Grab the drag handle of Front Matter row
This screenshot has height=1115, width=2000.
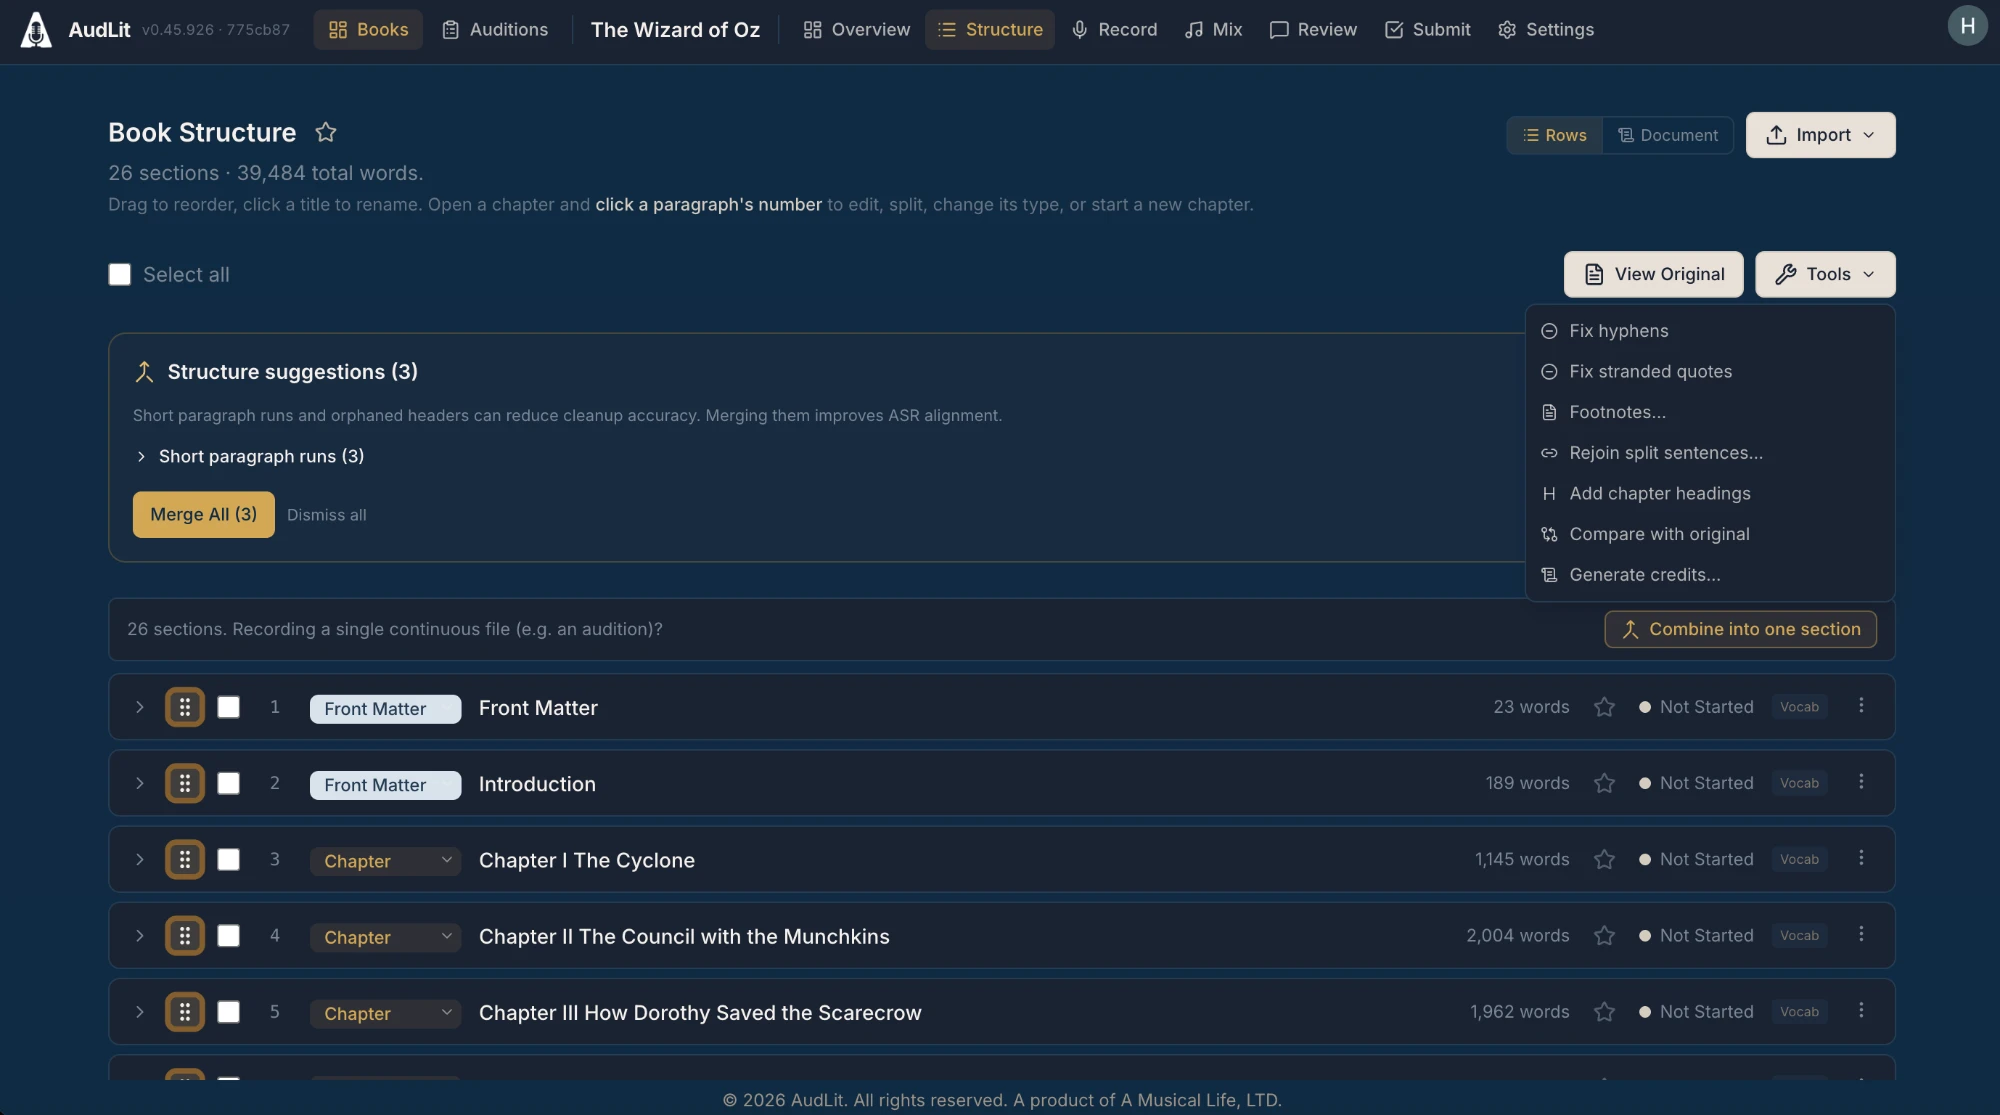(x=185, y=707)
